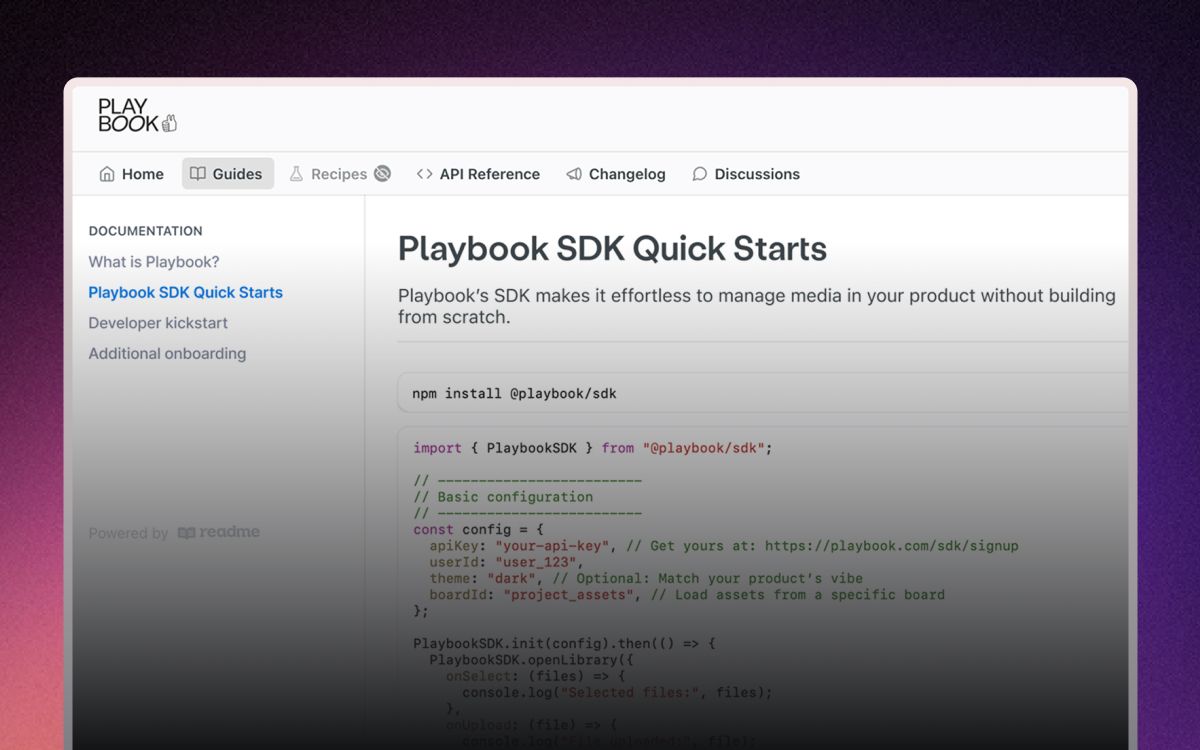This screenshot has height=750, width=1200.
Task: Click the userId "user_123" code line
Action: click(506, 562)
